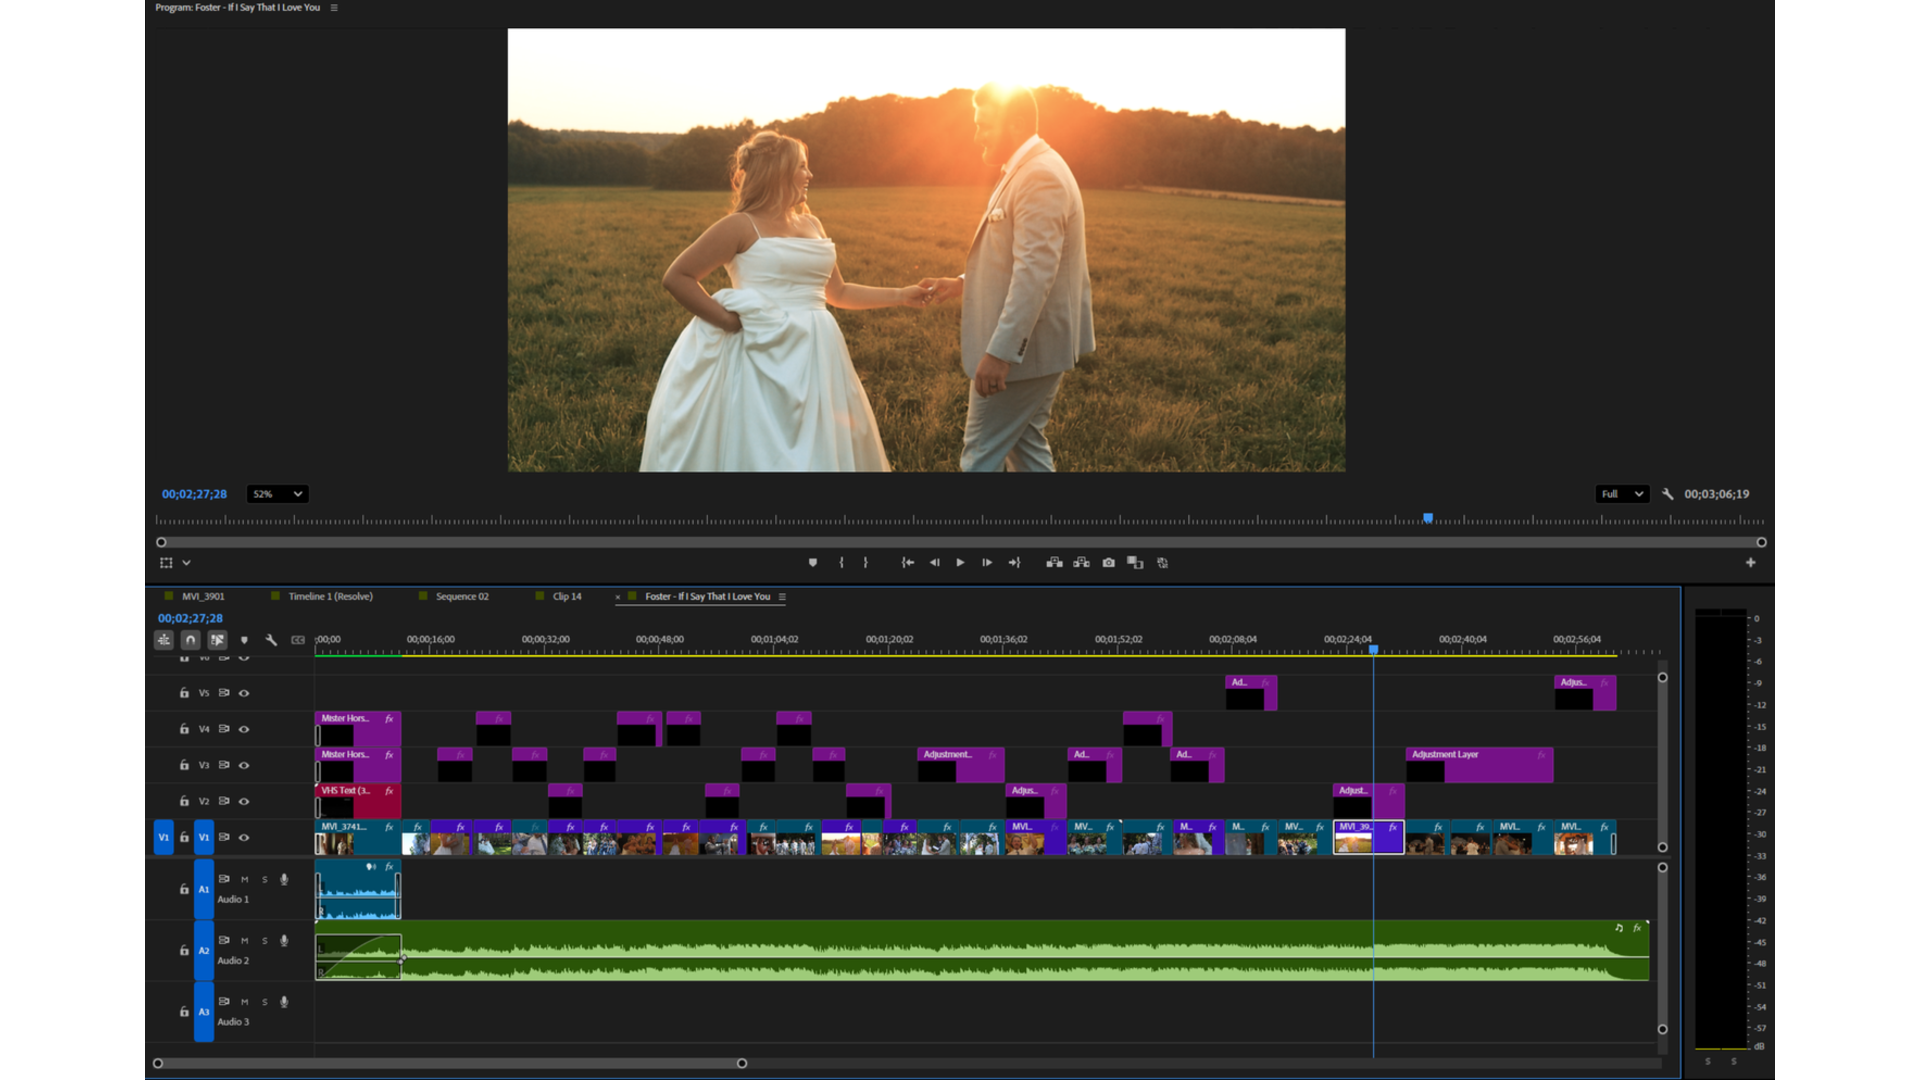Hide the V3 track output eye
The width and height of the screenshot is (1920, 1080).
244,765
